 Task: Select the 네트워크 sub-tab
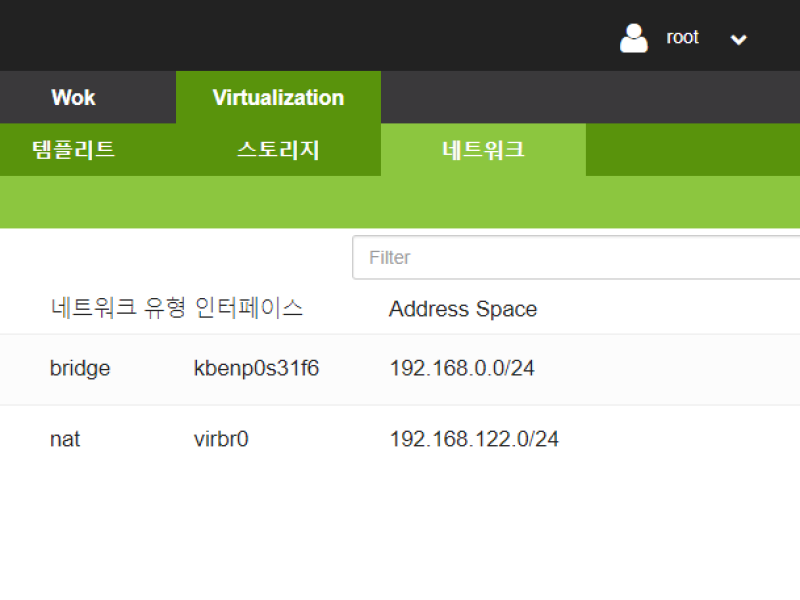(483, 150)
